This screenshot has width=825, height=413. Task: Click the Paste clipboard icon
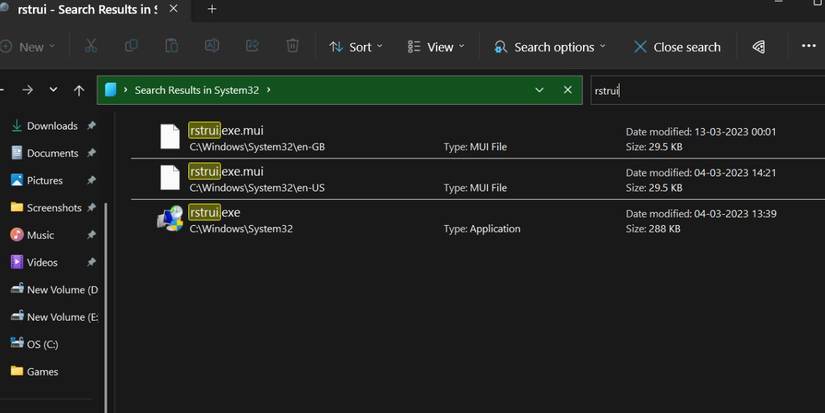171,46
